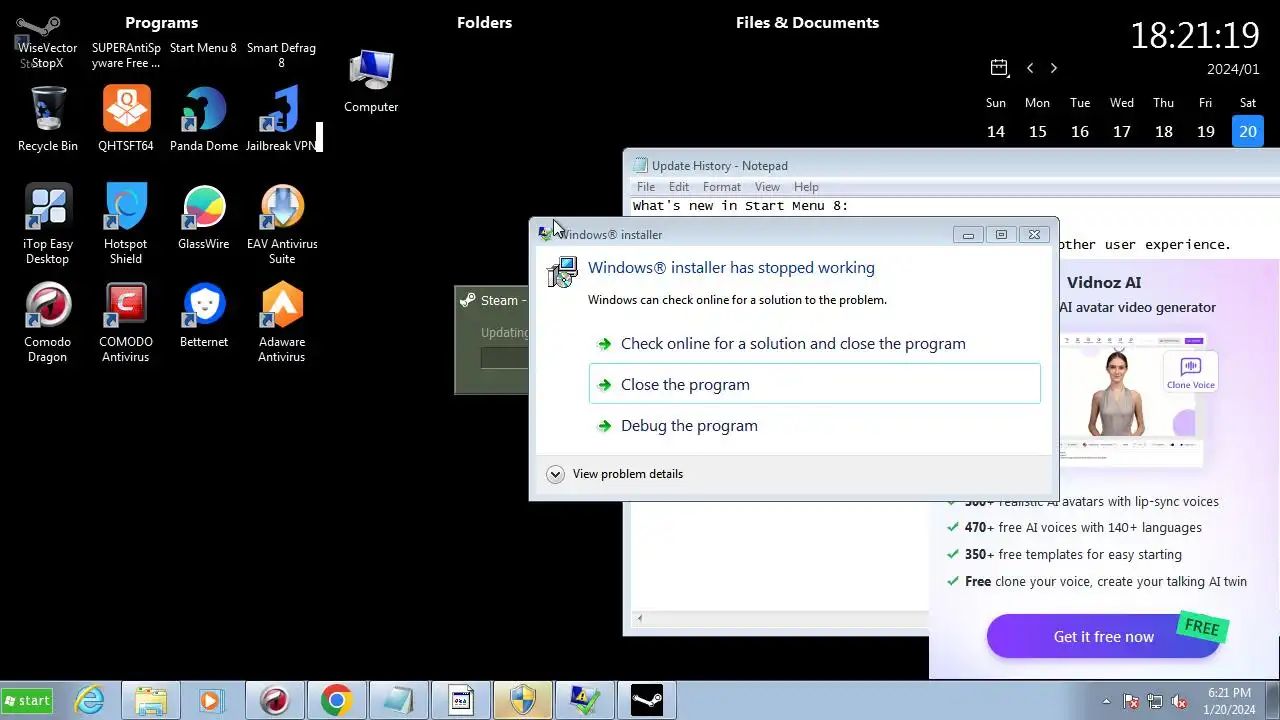Screen dimensions: 1280x720
Task: Switch to Notepad taskbar button
Action: tap(398, 701)
